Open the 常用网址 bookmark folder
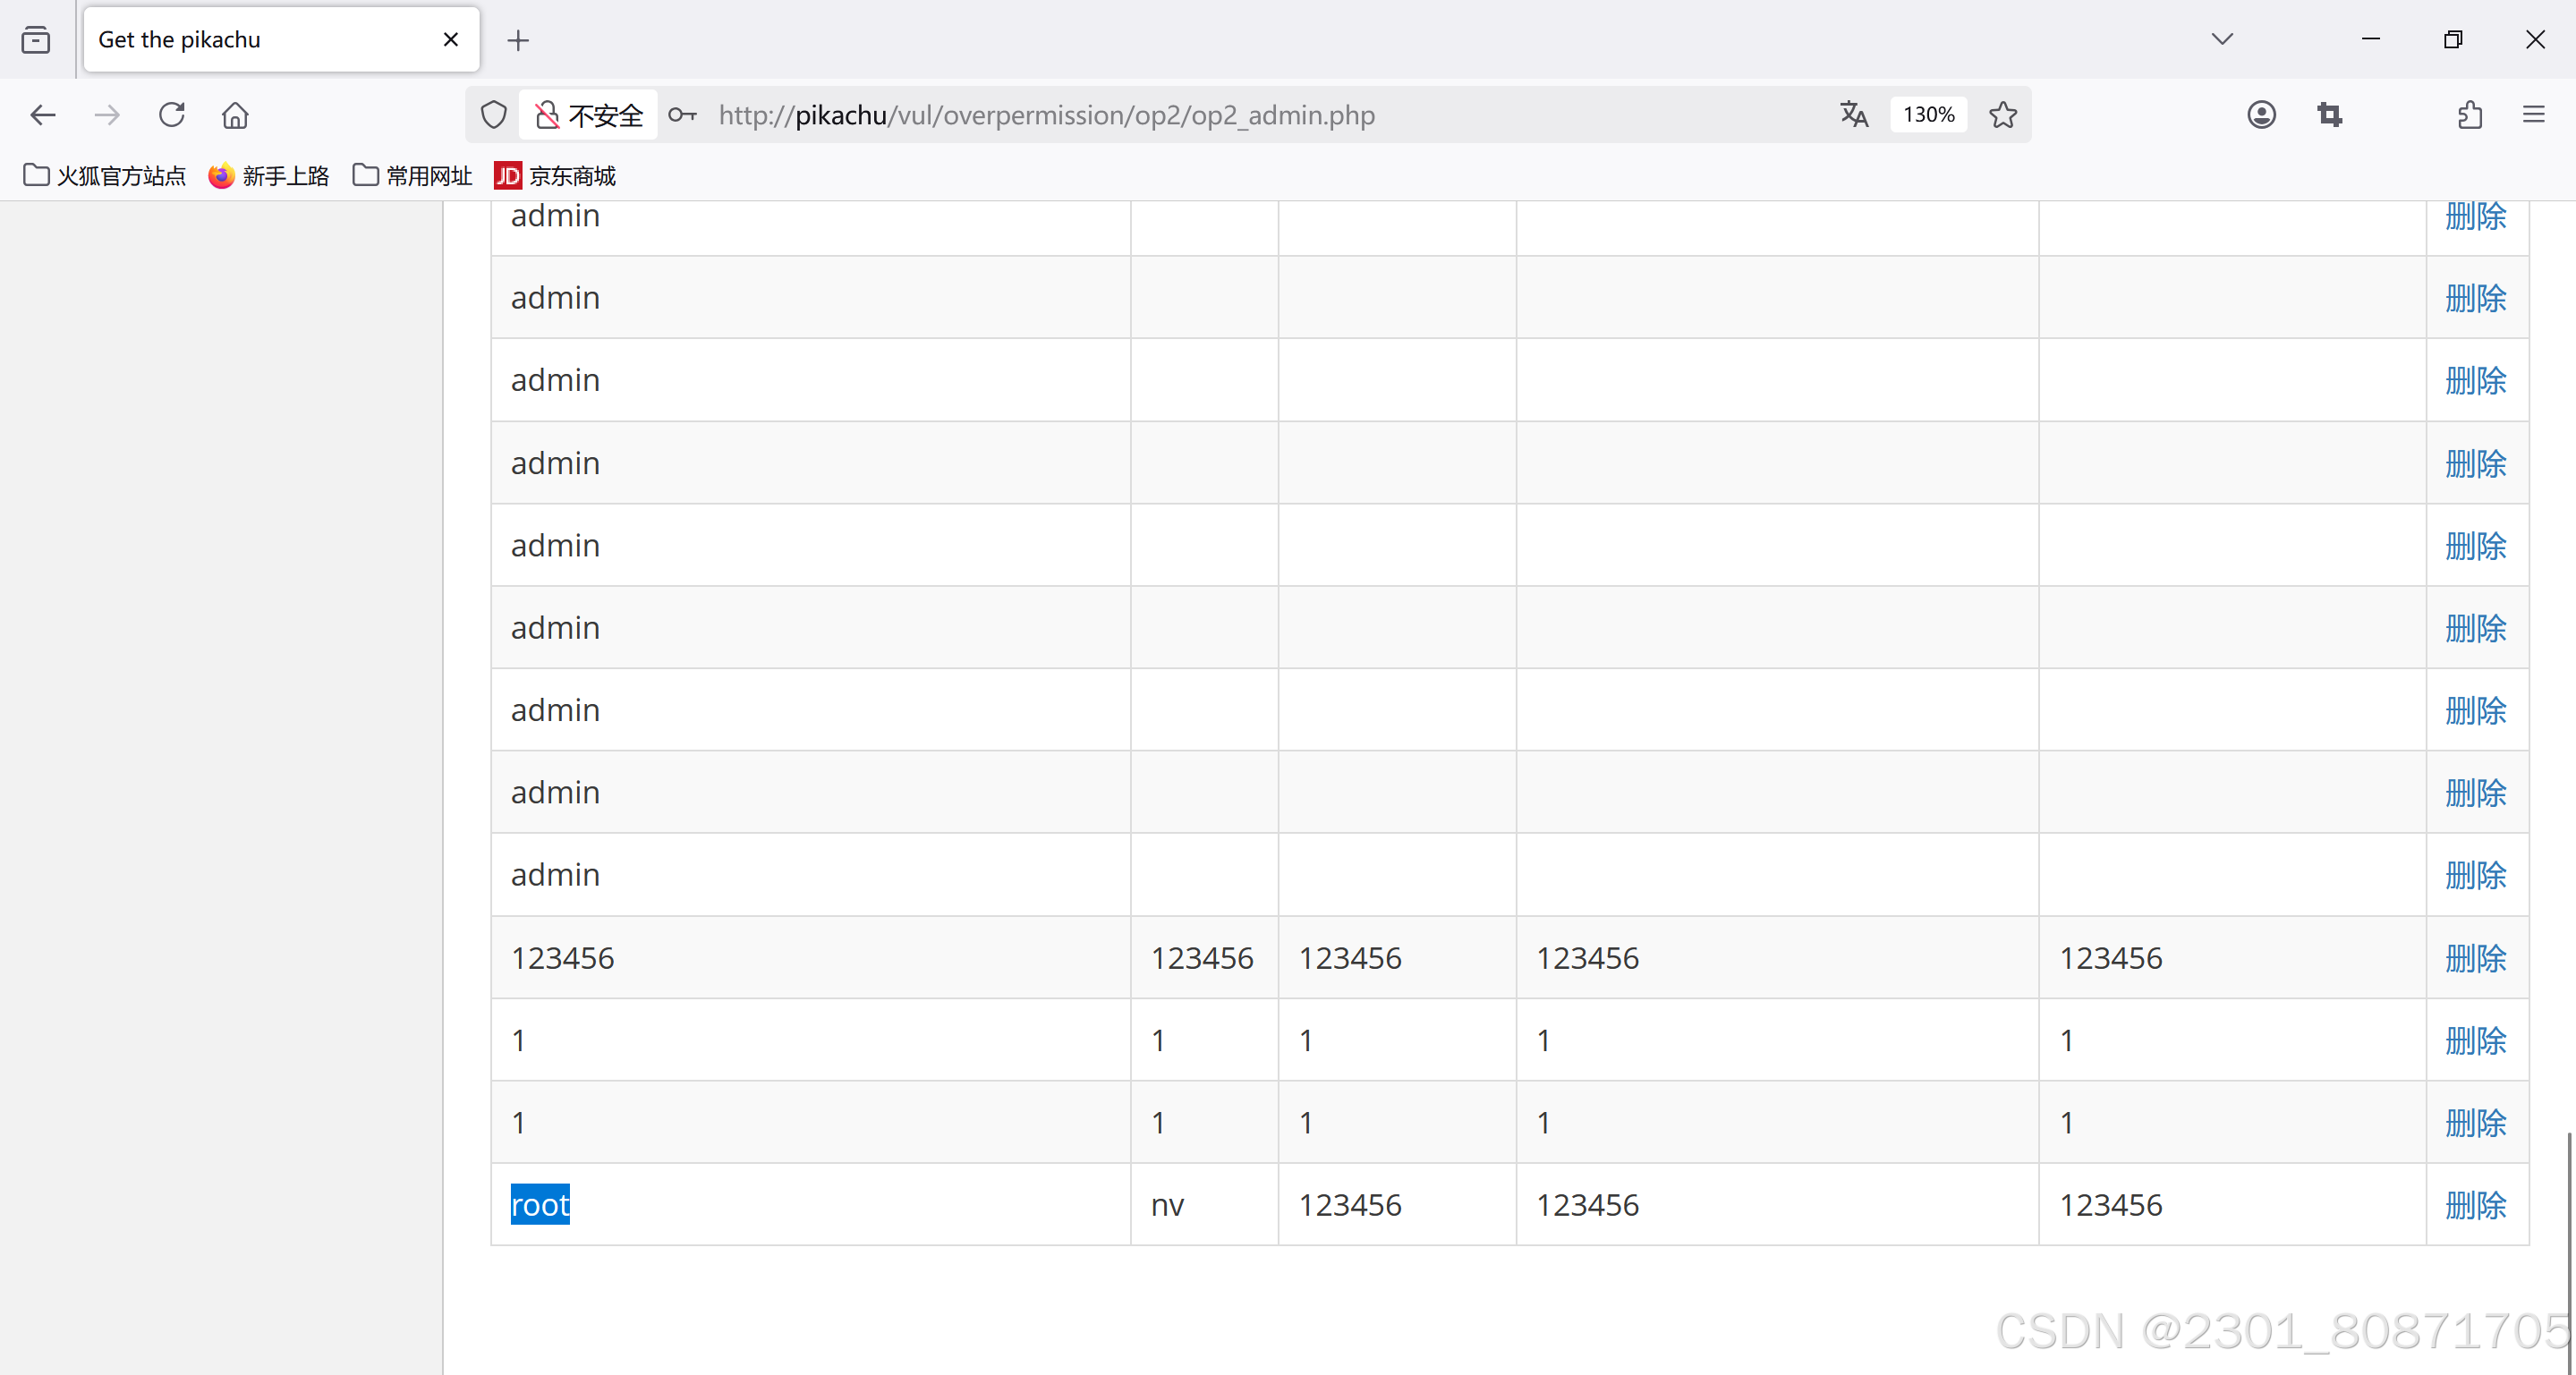2576x1375 pixels. 412,176
